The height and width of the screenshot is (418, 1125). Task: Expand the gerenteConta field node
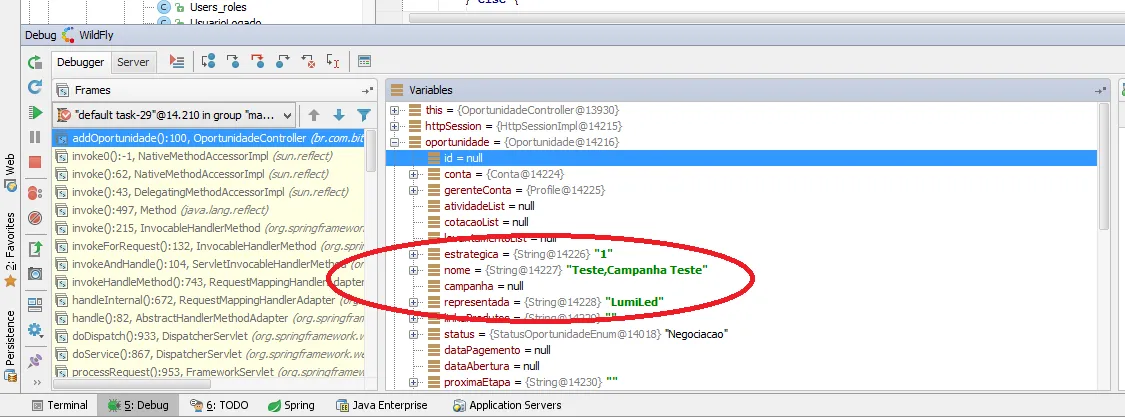pos(413,190)
